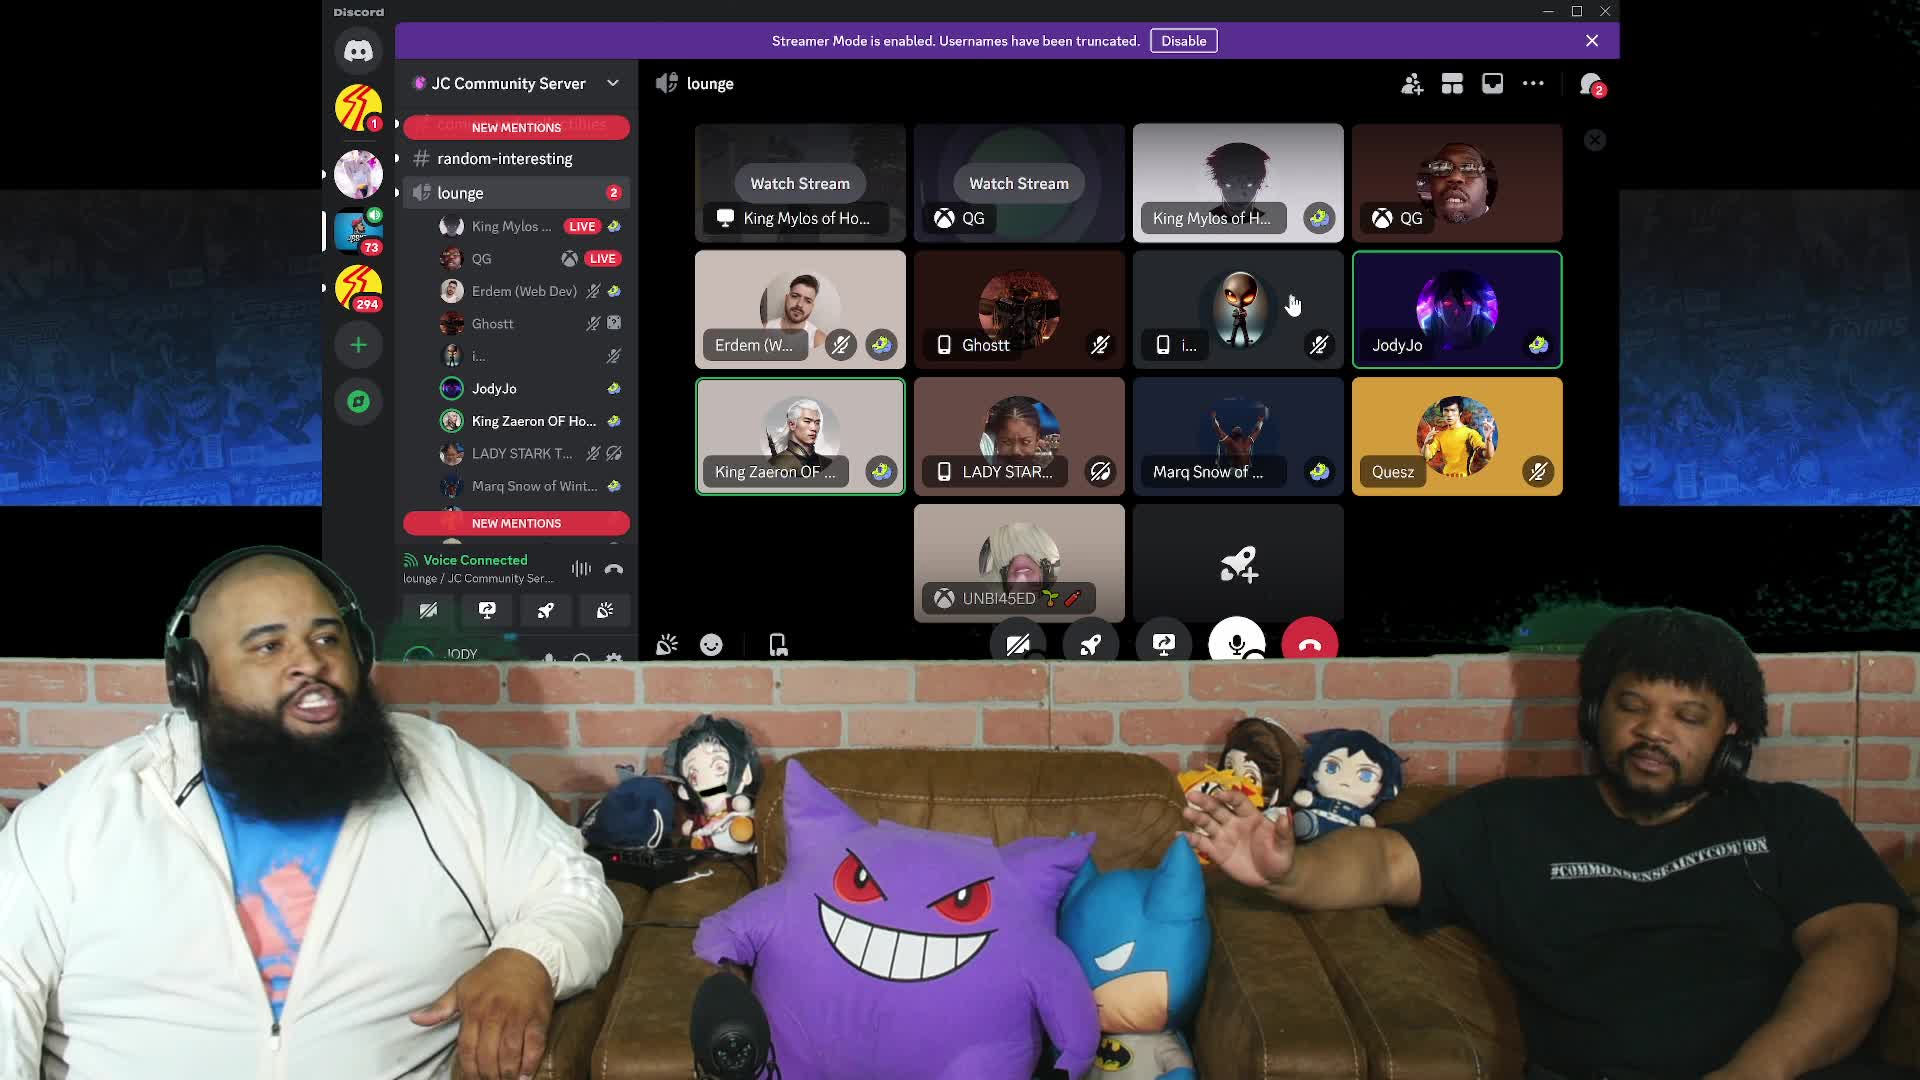Viewport: 1920px width, 1080px height.
Task: Disable Streamer Mode with the Disable button
Action: (1184, 41)
